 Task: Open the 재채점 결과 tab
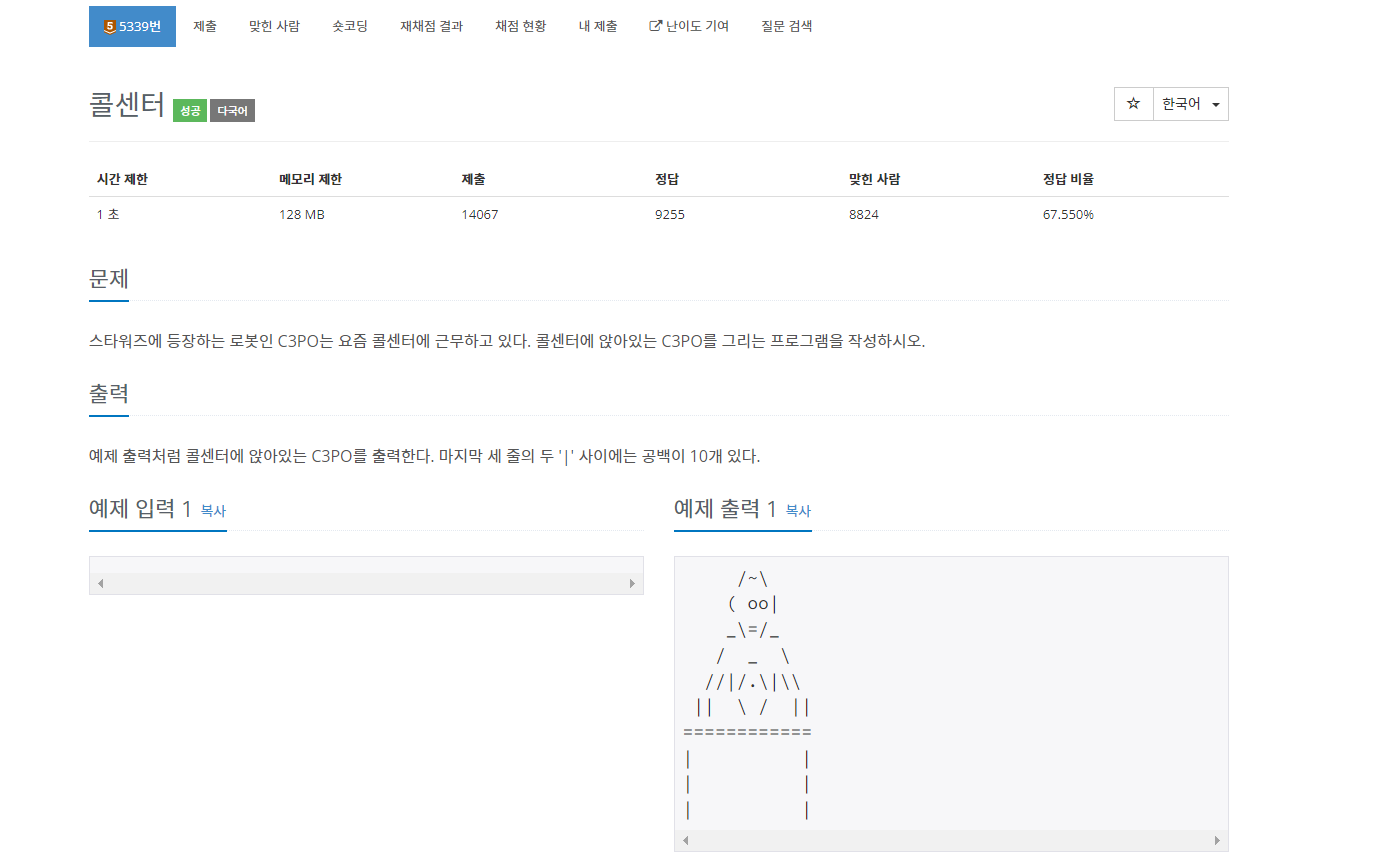tap(431, 26)
